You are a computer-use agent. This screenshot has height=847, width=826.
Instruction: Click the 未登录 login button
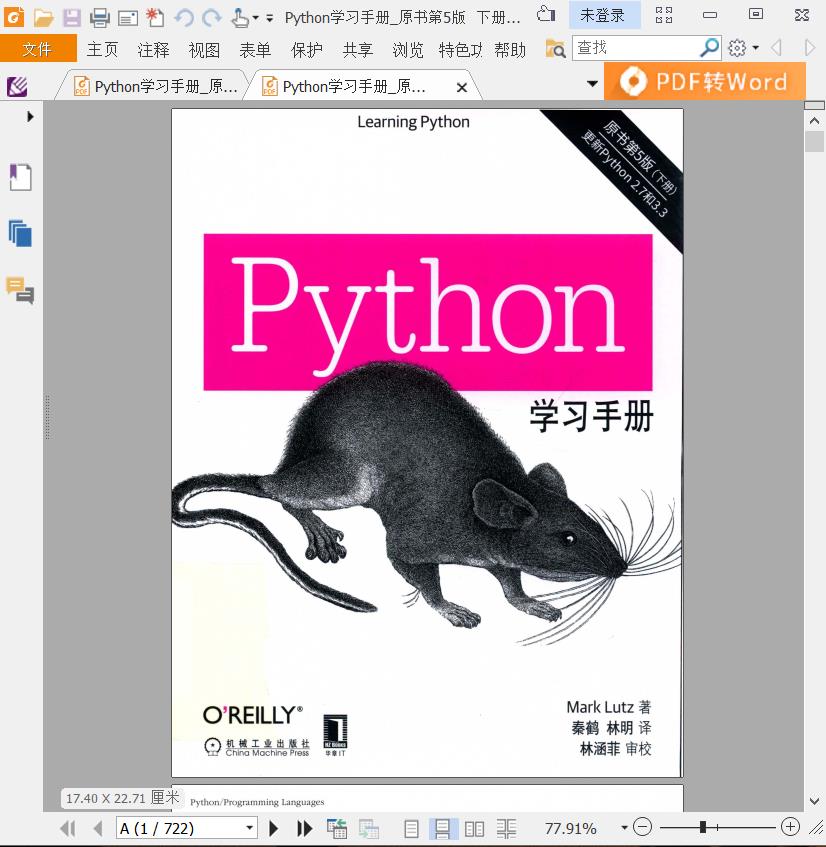(605, 15)
